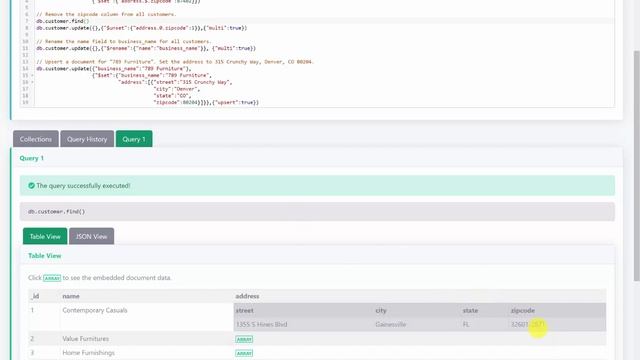Switch to the Query History tab

click(x=87, y=139)
